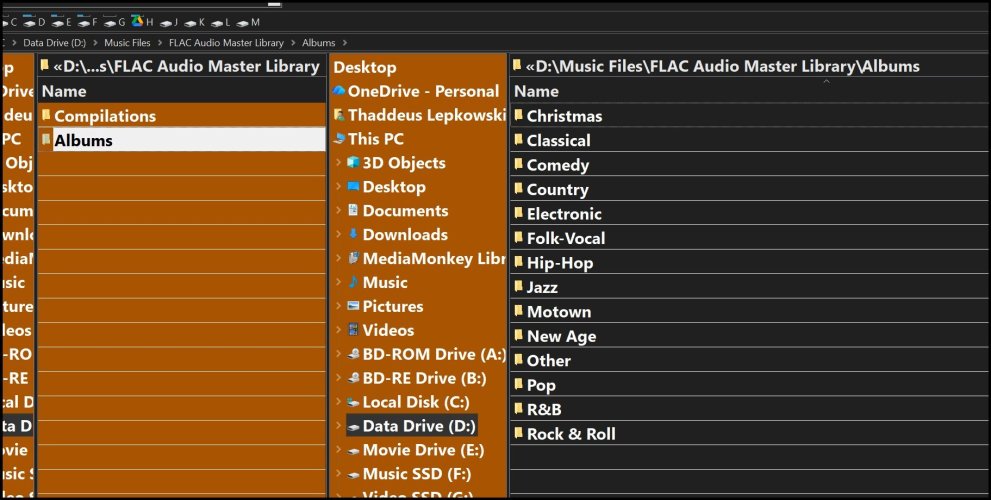Select drive E in the drive bar
Image resolution: width=991 pixels, height=500 pixels.
point(61,22)
